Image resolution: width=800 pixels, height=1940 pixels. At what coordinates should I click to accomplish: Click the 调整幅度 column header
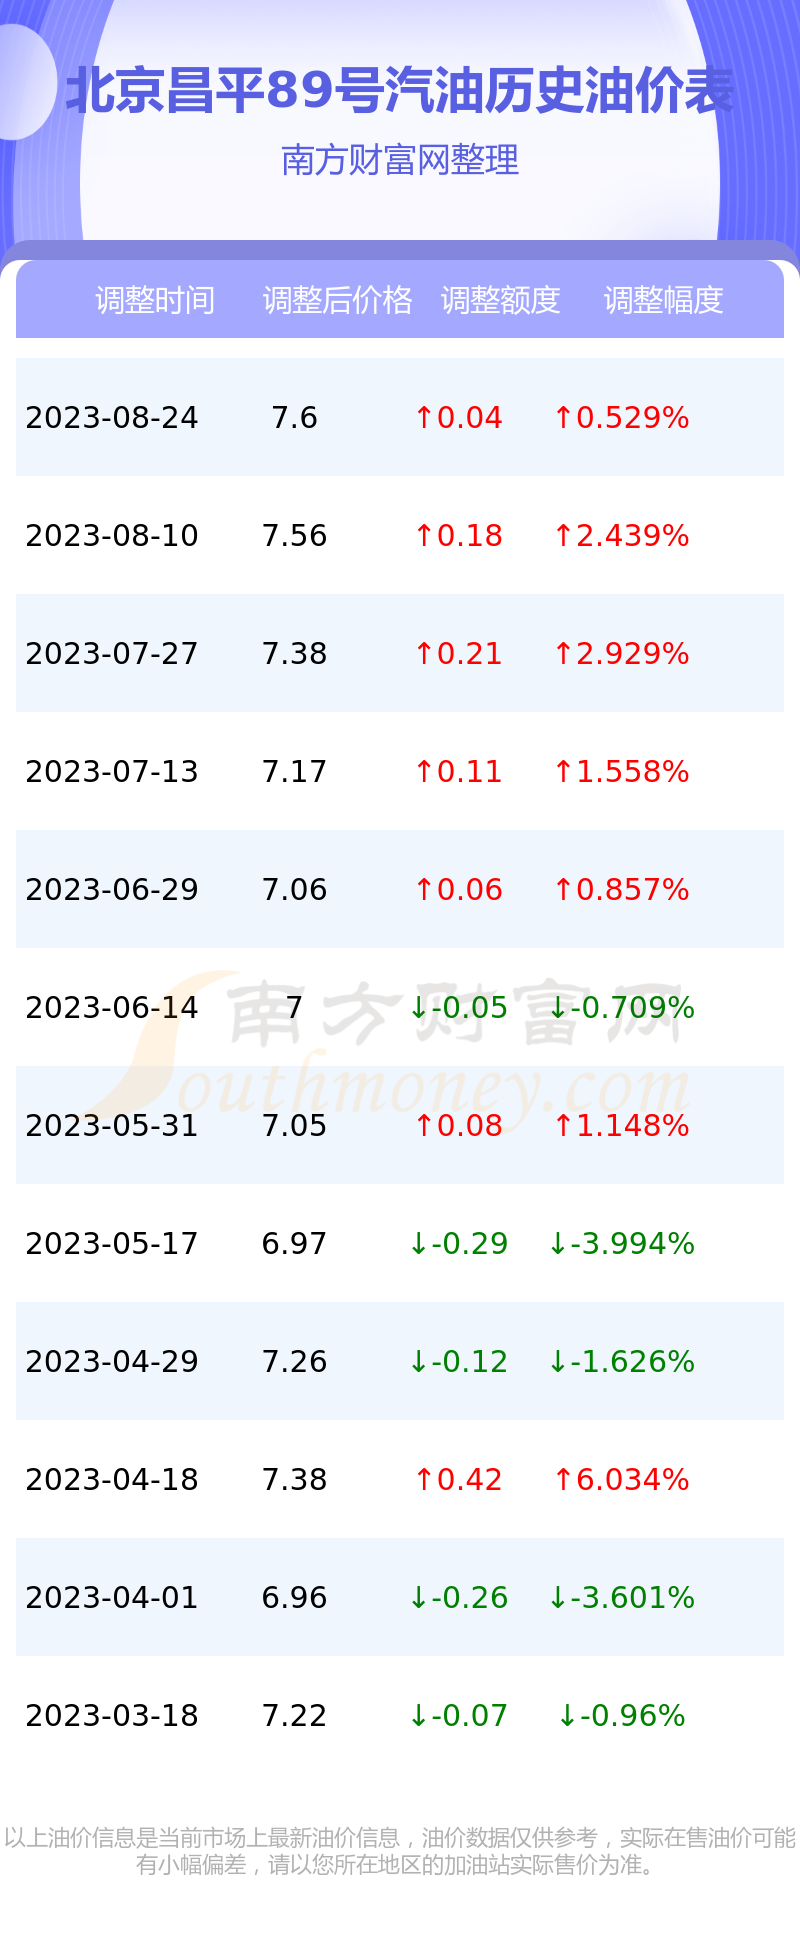coord(663,300)
